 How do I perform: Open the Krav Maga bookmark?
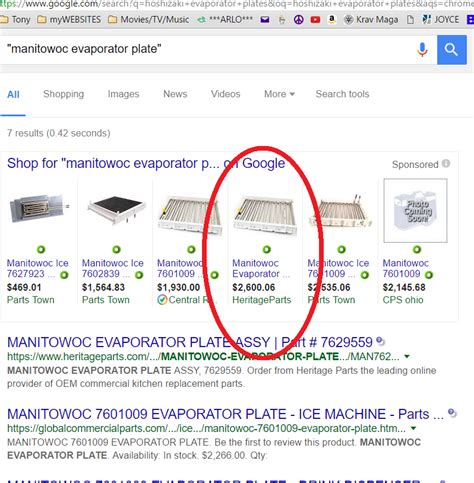(x=371, y=20)
